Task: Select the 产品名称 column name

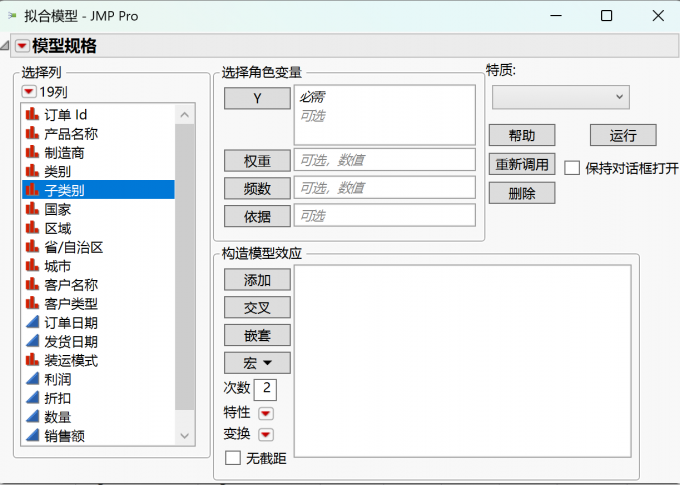Action: [71, 133]
